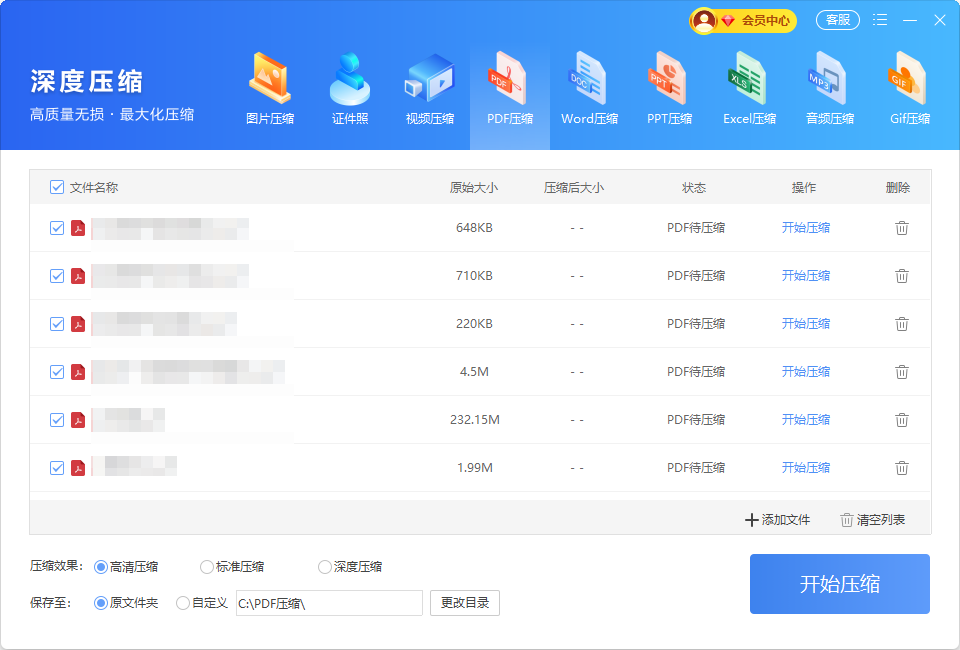
Task: Select the 证件照 ID photo tool
Action: coord(350,90)
